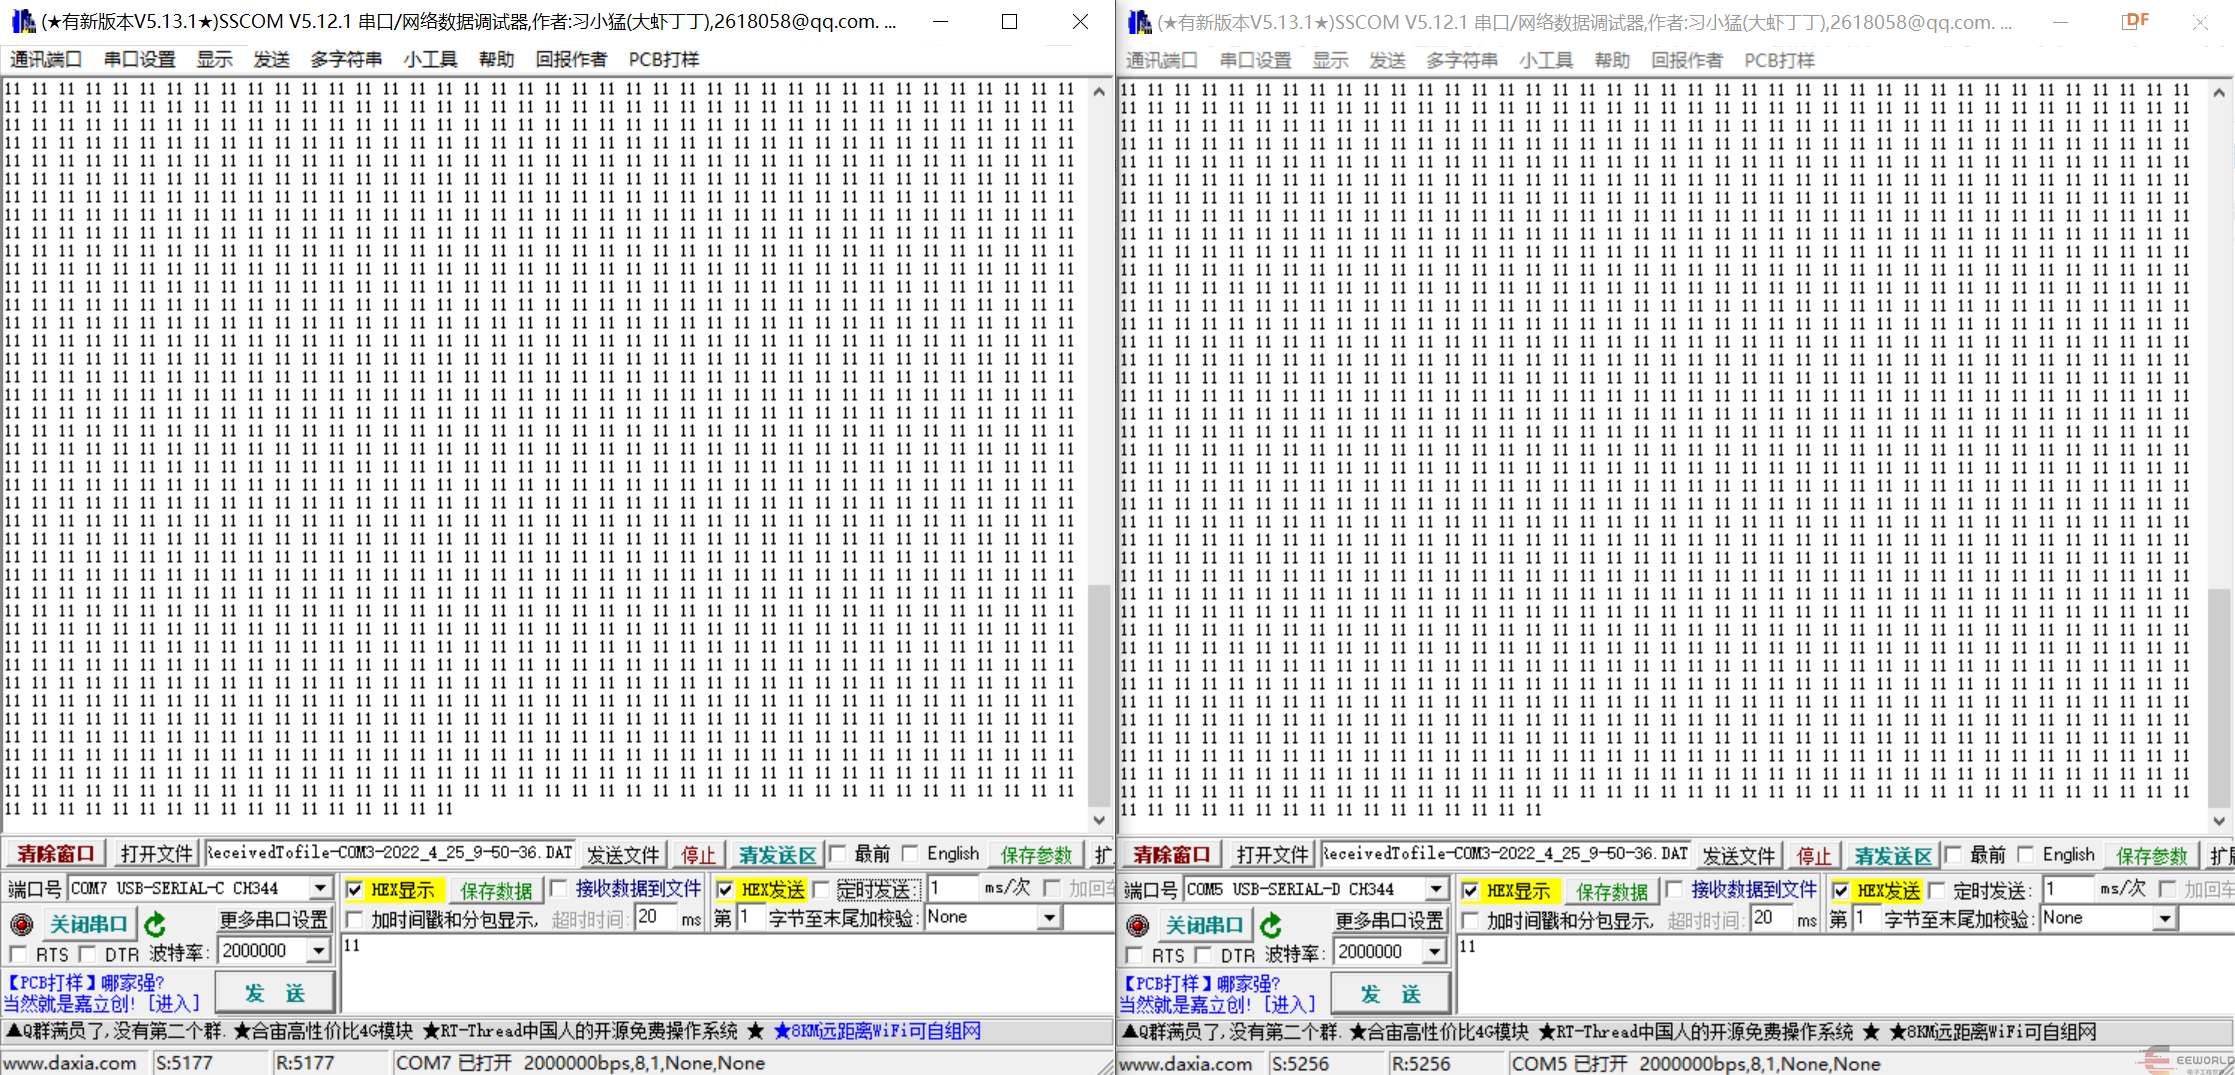This screenshot has height=1075, width=2235.
Task: Click 关闭串口 button in right window
Action: click(x=1205, y=925)
